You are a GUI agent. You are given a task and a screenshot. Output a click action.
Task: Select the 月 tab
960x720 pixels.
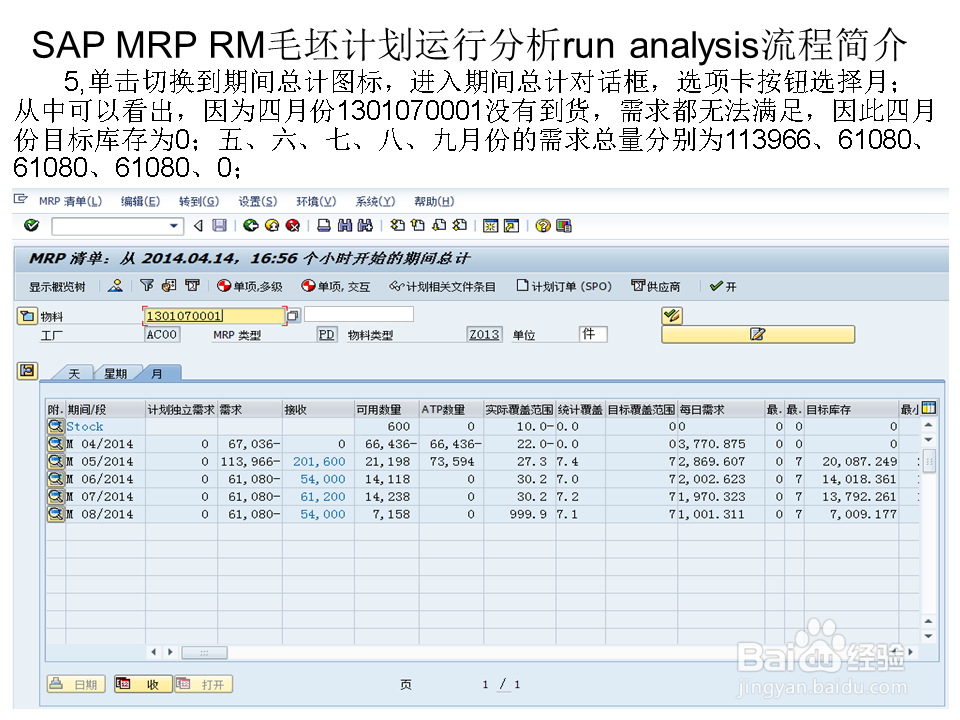click(x=157, y=373)
